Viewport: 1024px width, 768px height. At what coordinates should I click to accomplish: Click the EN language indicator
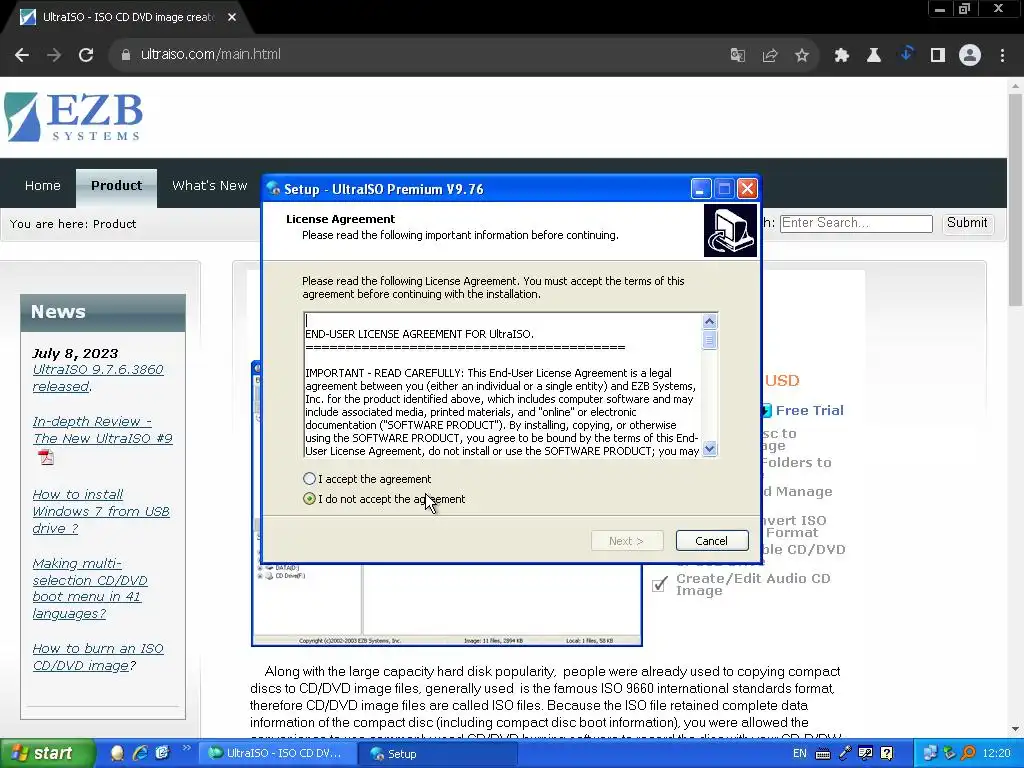[800, 754]
